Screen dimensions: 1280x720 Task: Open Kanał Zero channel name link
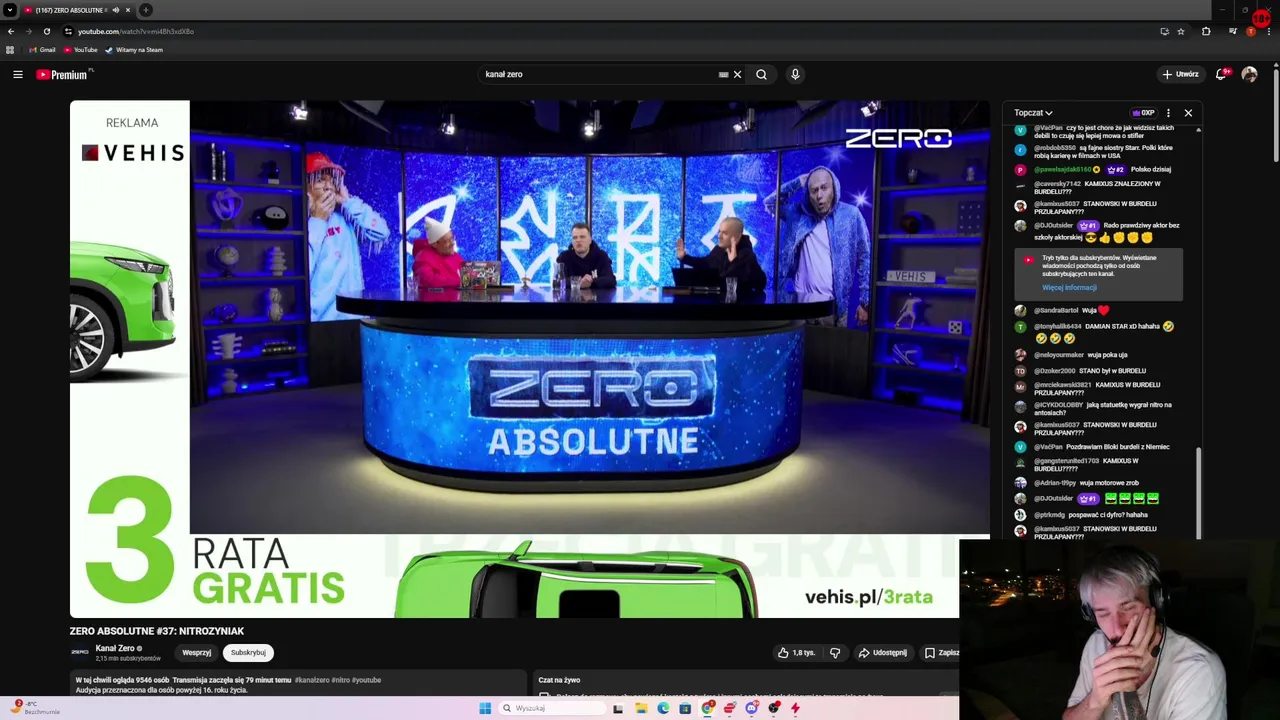click(114, 648)
